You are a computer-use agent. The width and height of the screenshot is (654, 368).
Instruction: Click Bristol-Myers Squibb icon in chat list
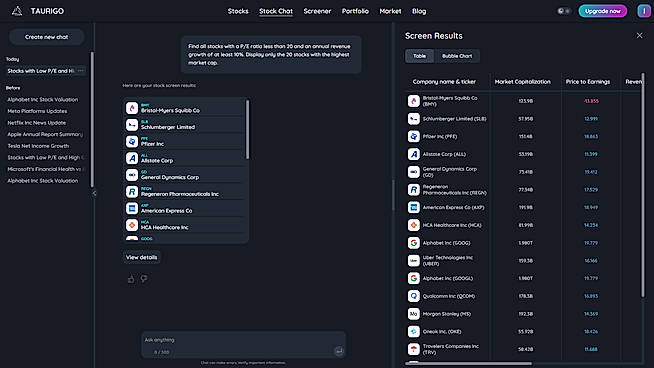[x=132, y=108]
